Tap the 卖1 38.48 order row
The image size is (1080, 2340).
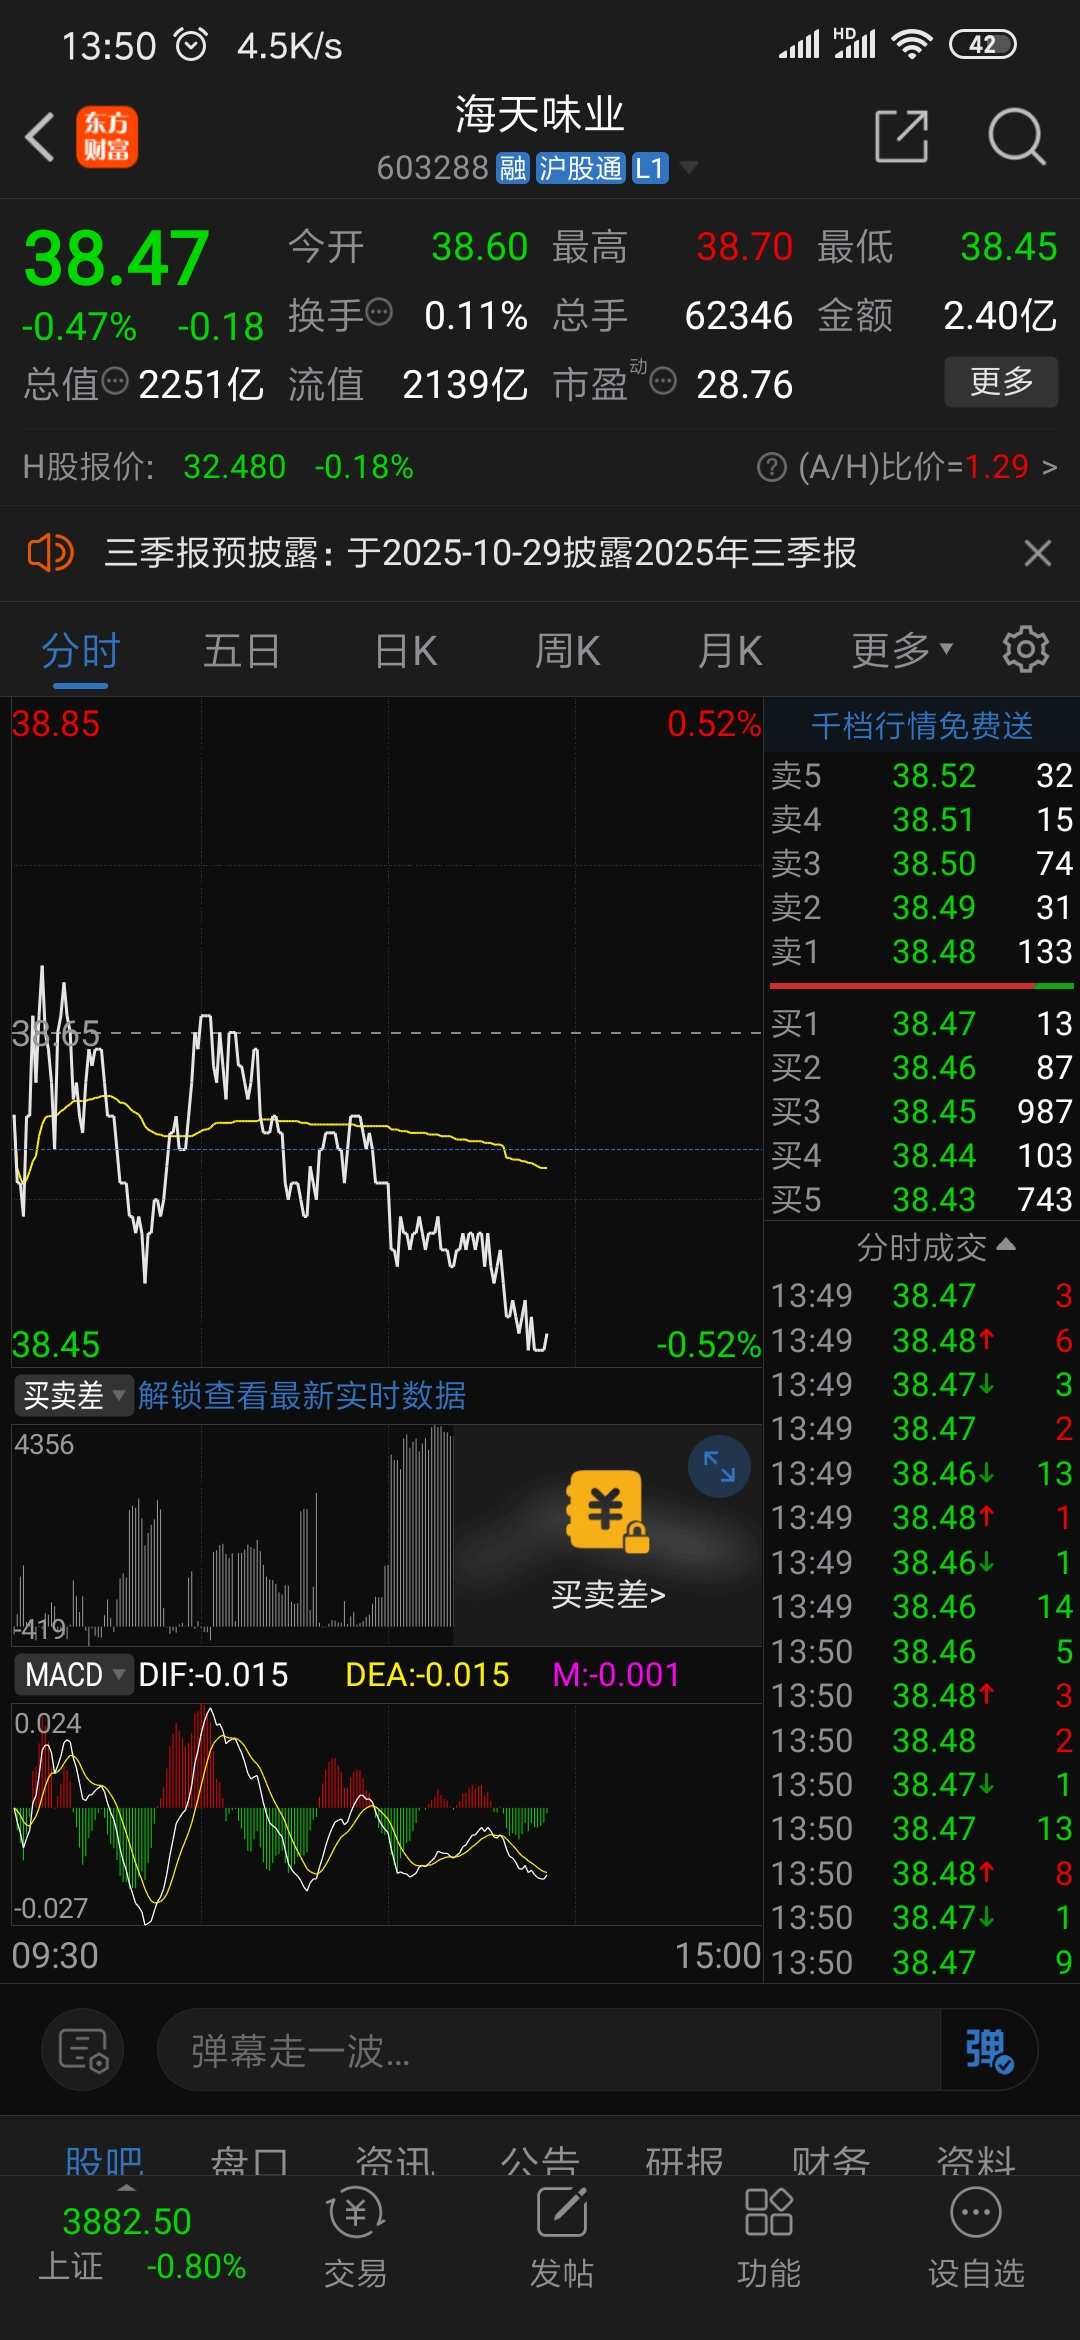pyautogui.click(x=922, y=951)
